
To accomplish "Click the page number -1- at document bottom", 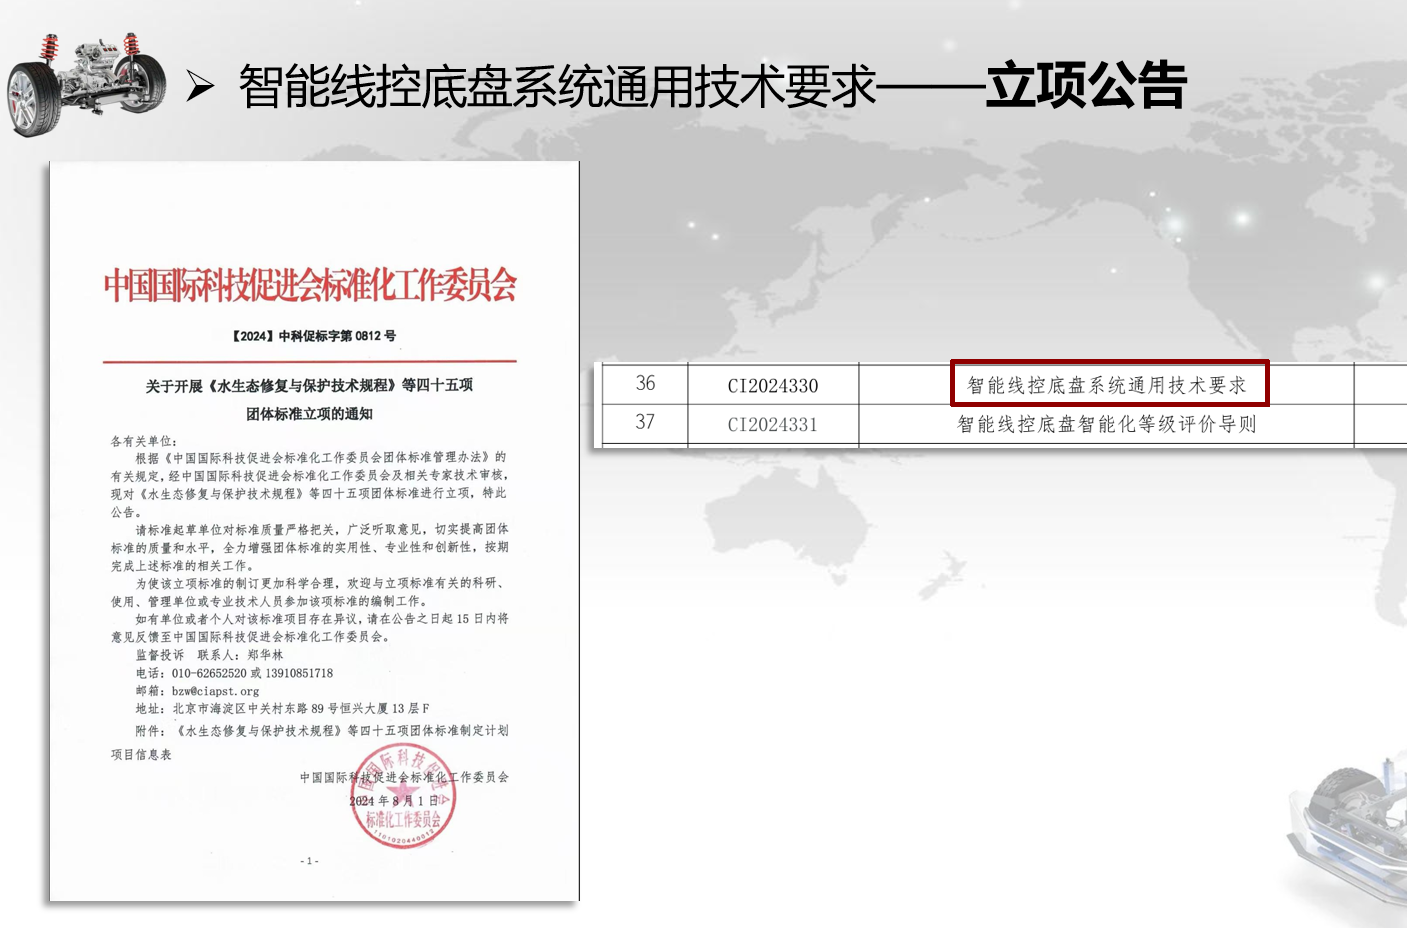I will tap(310, 861).
